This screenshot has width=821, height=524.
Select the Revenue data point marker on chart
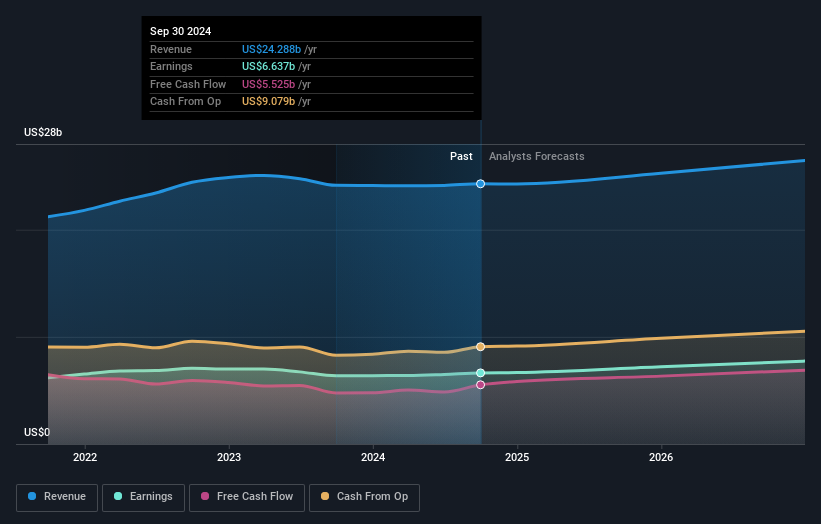tap(480, 184)
